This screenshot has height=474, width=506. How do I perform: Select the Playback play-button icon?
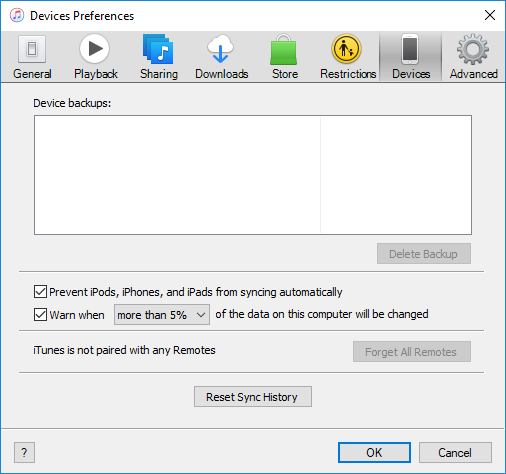pyautogui.click(x=95, y=49)
